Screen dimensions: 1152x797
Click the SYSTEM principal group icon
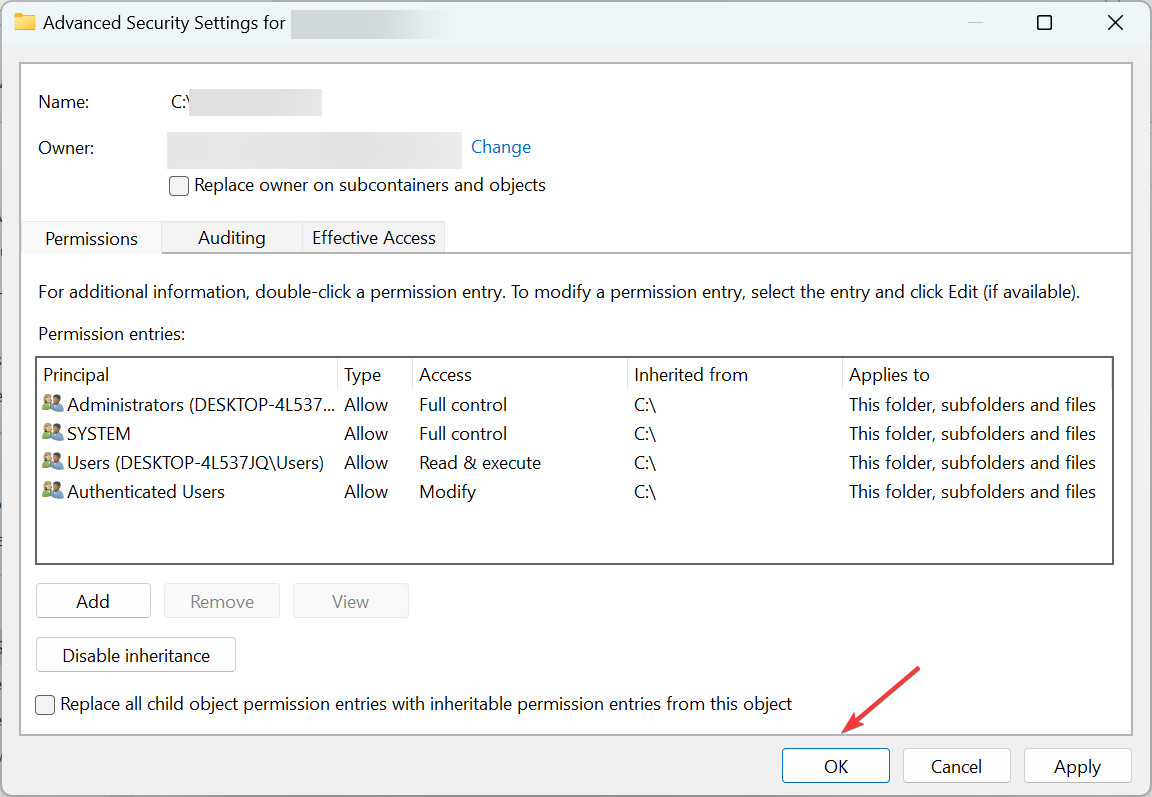[52, 433]
